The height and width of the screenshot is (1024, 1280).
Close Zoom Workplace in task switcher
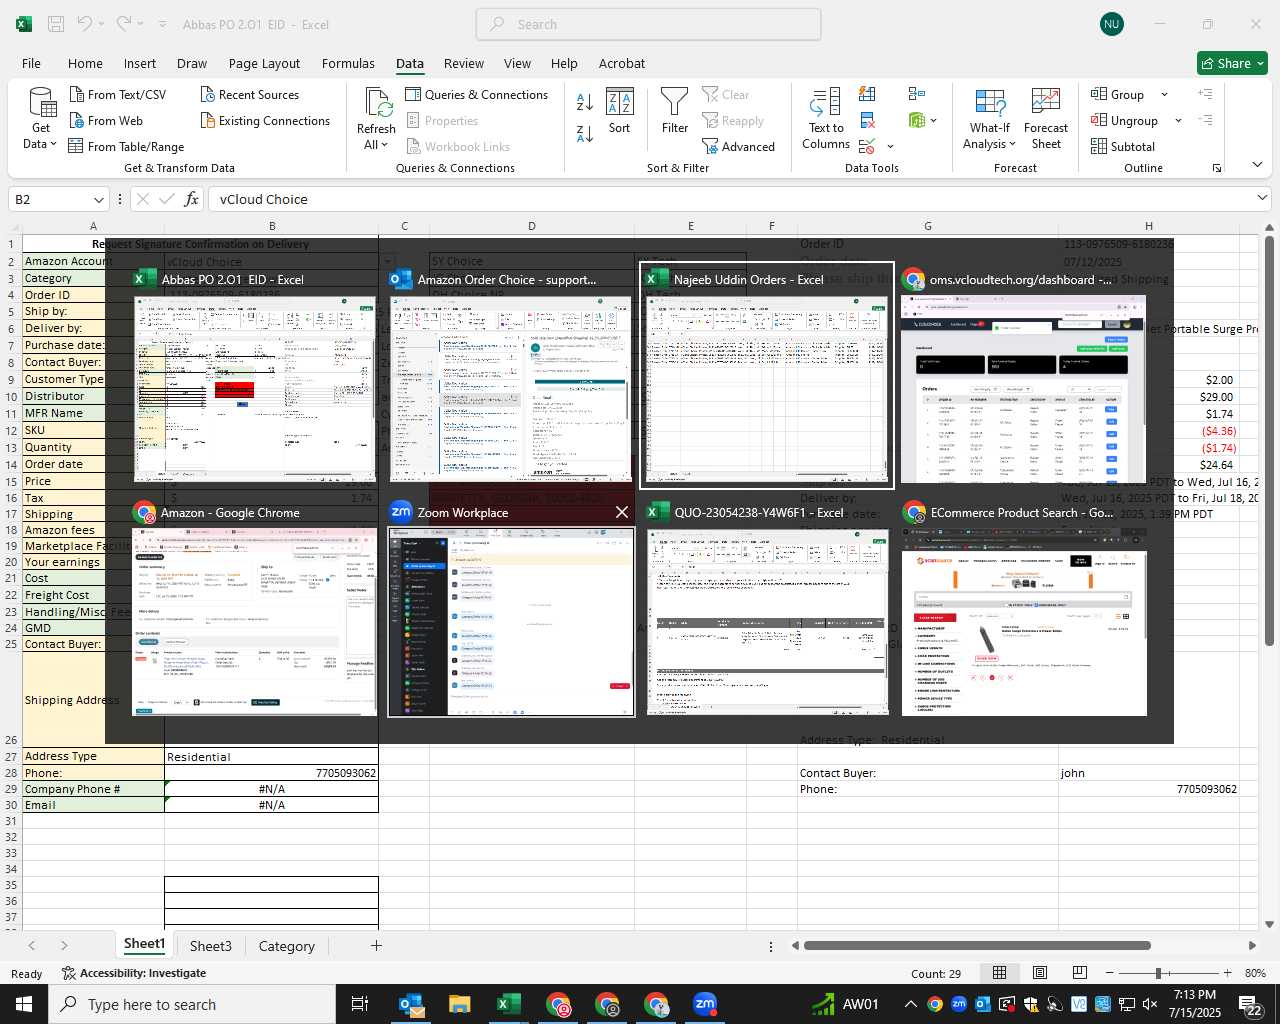point(622,512)
